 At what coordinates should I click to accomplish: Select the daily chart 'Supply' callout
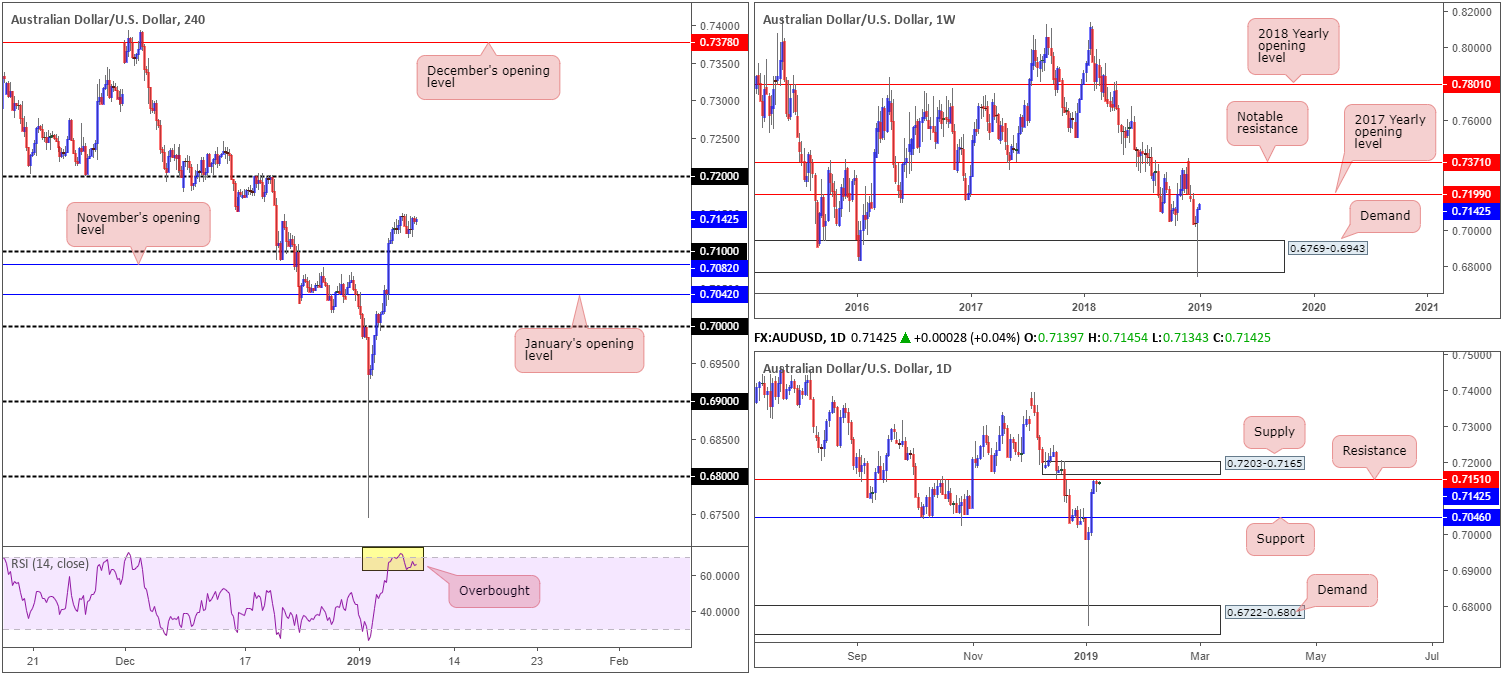tap(1274, 432)
